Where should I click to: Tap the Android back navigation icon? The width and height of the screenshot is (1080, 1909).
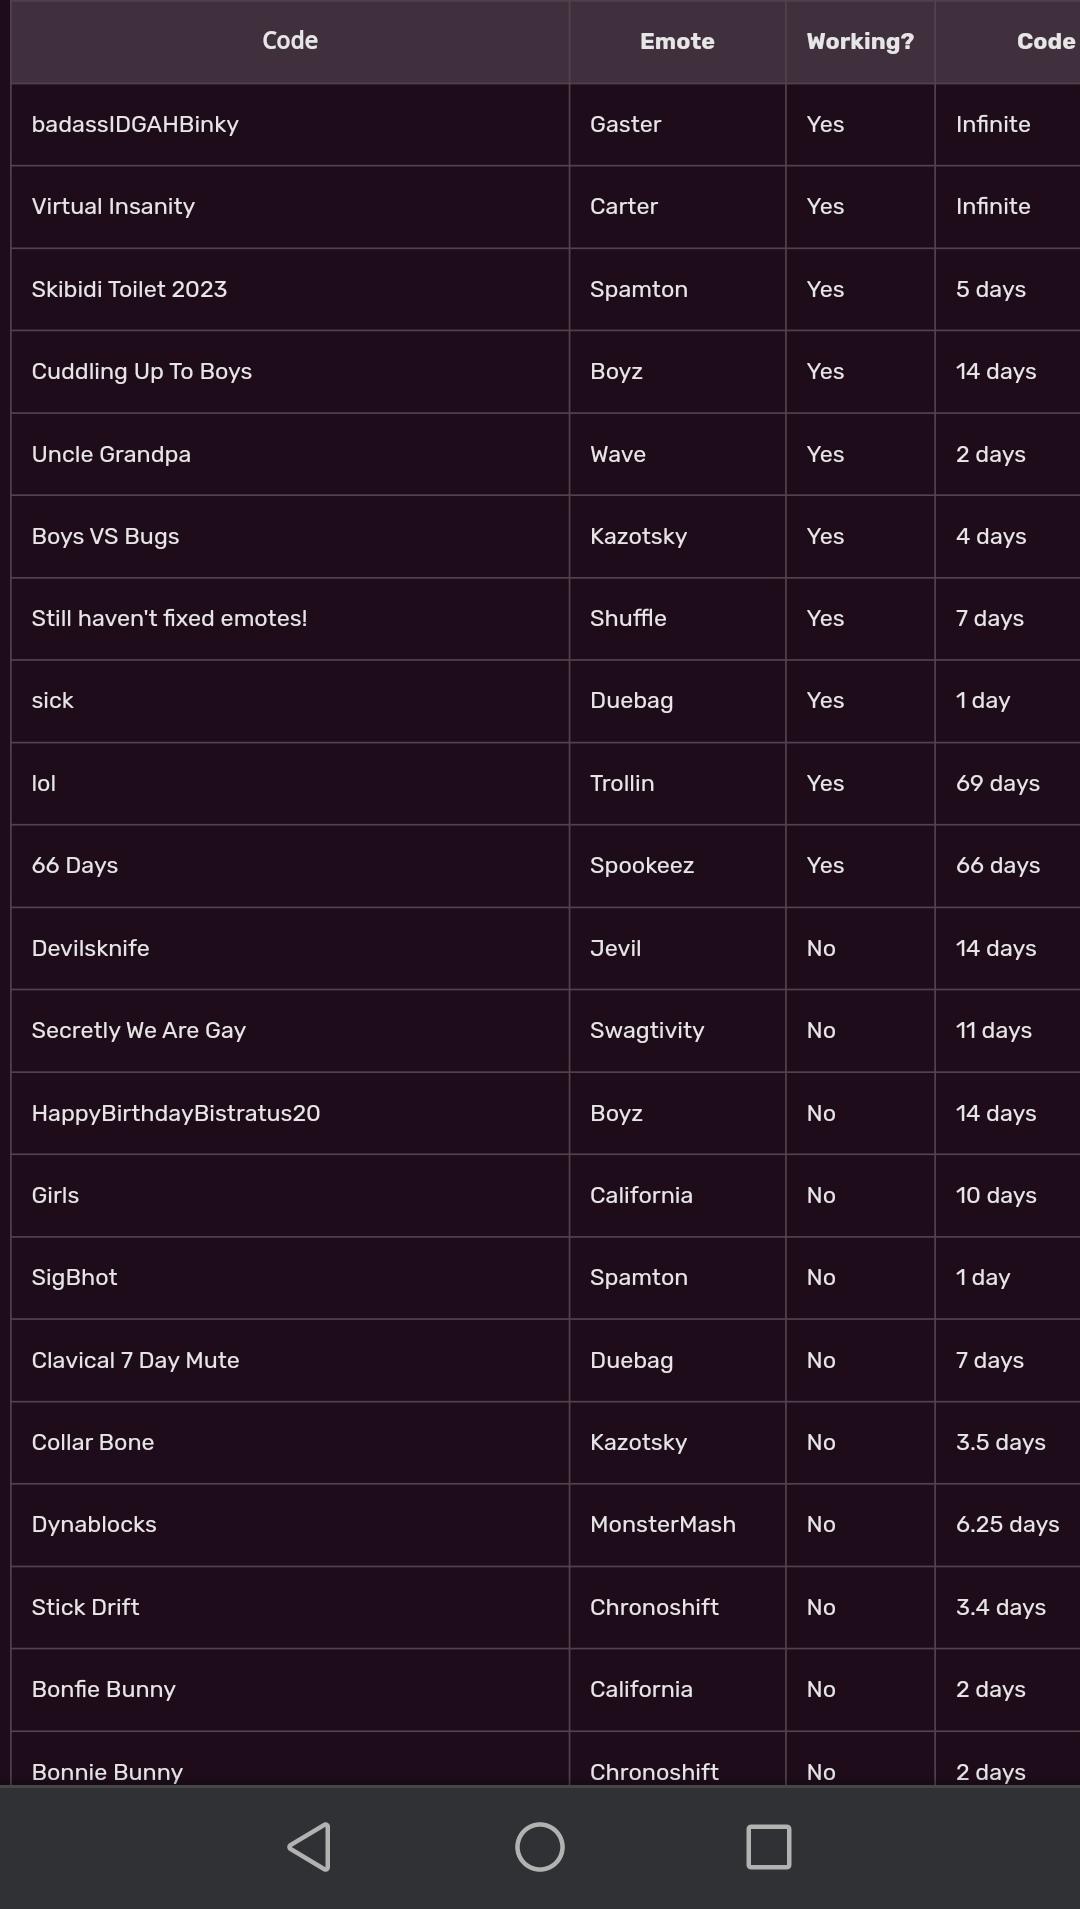click(310, 1846)
